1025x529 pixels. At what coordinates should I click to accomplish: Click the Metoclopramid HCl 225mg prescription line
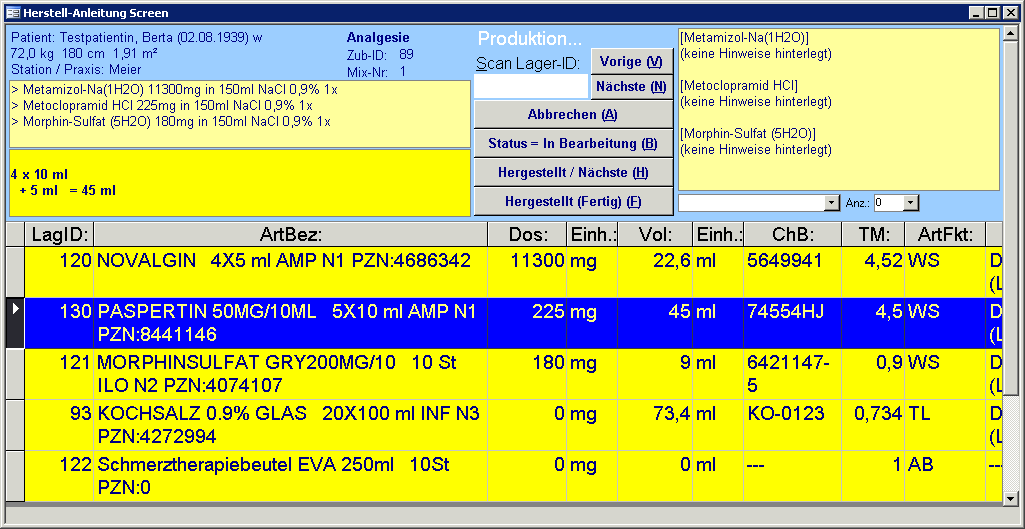[x=162, y=105]
